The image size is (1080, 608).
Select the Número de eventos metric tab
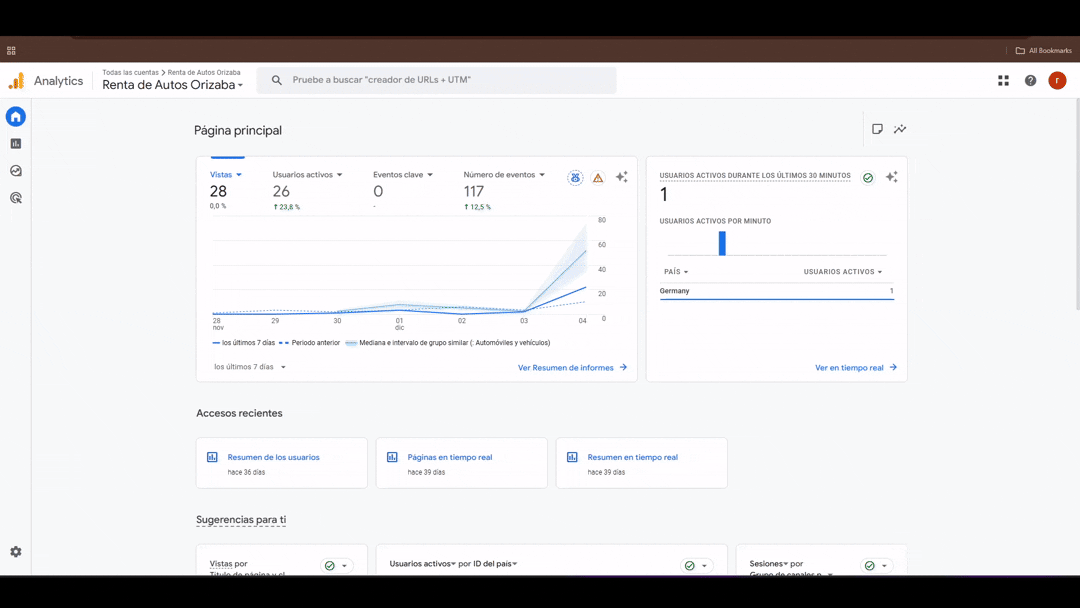coord(504,175)
